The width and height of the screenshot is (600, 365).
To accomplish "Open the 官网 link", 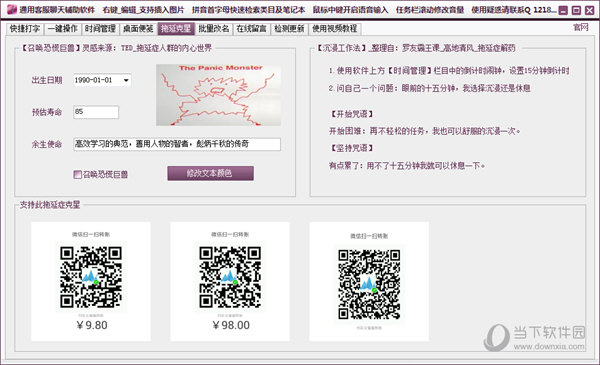I will click(x=580, y=27).
